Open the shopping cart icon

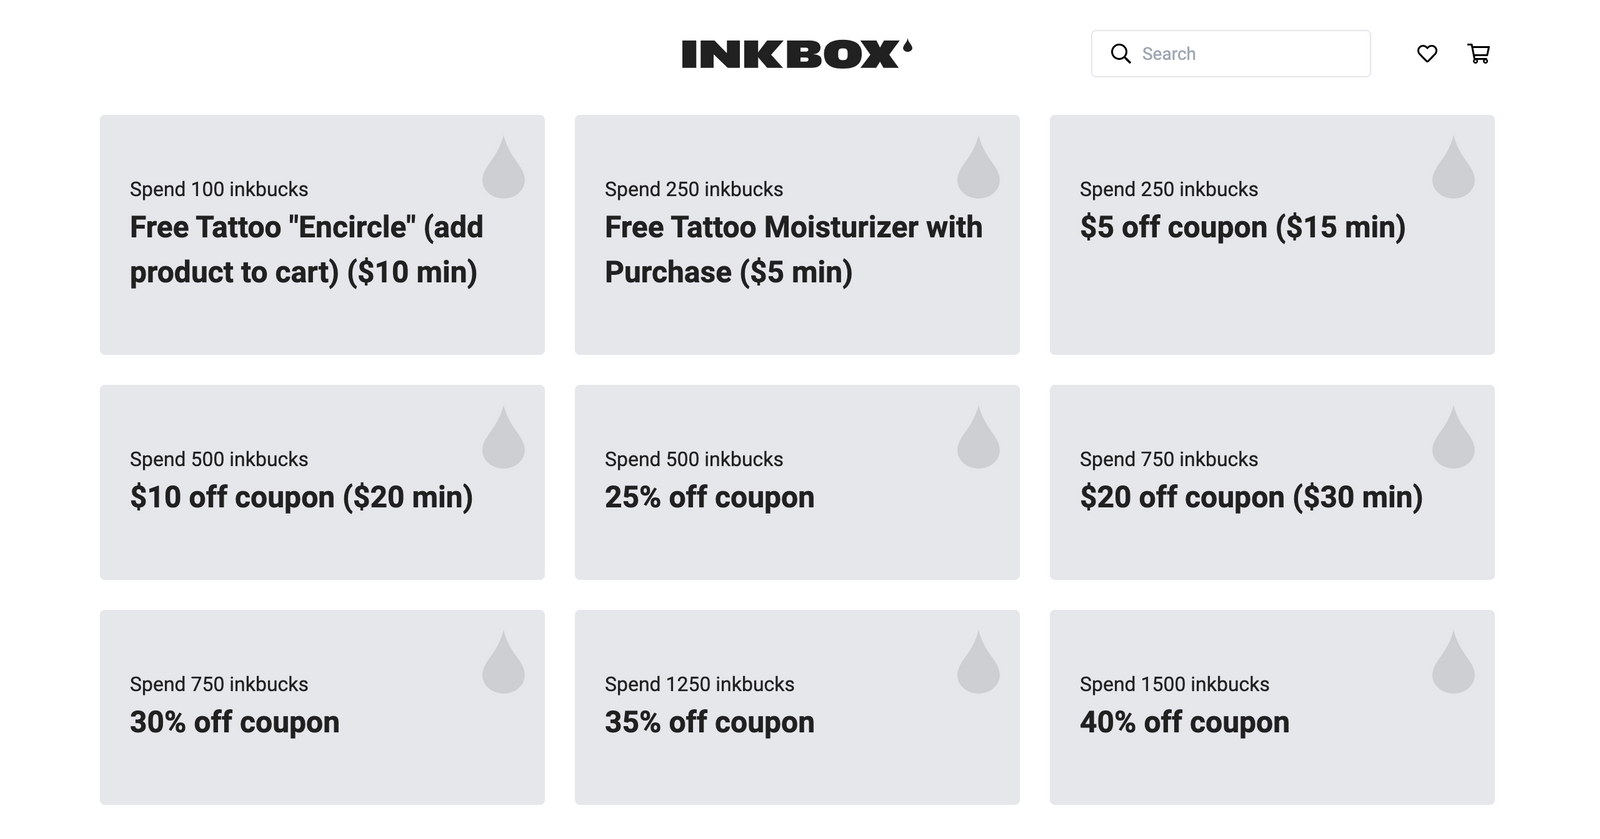1478,54
